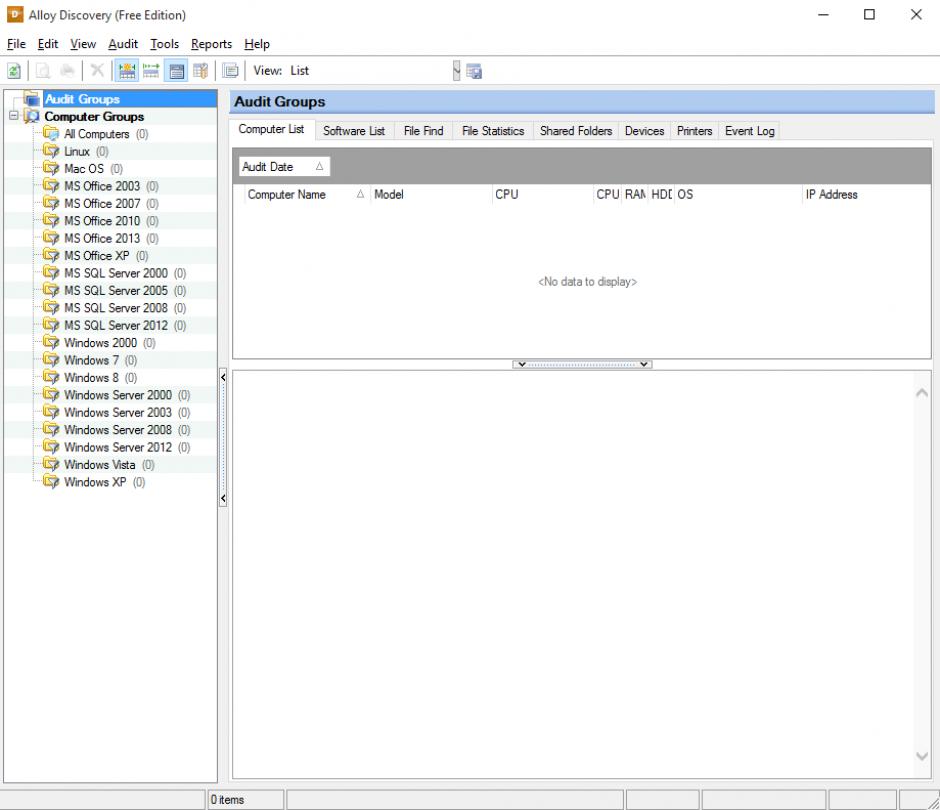Select Audit Groups in the tree
Image resolution: width=940 pixels, height=810 pixels.
82,99
